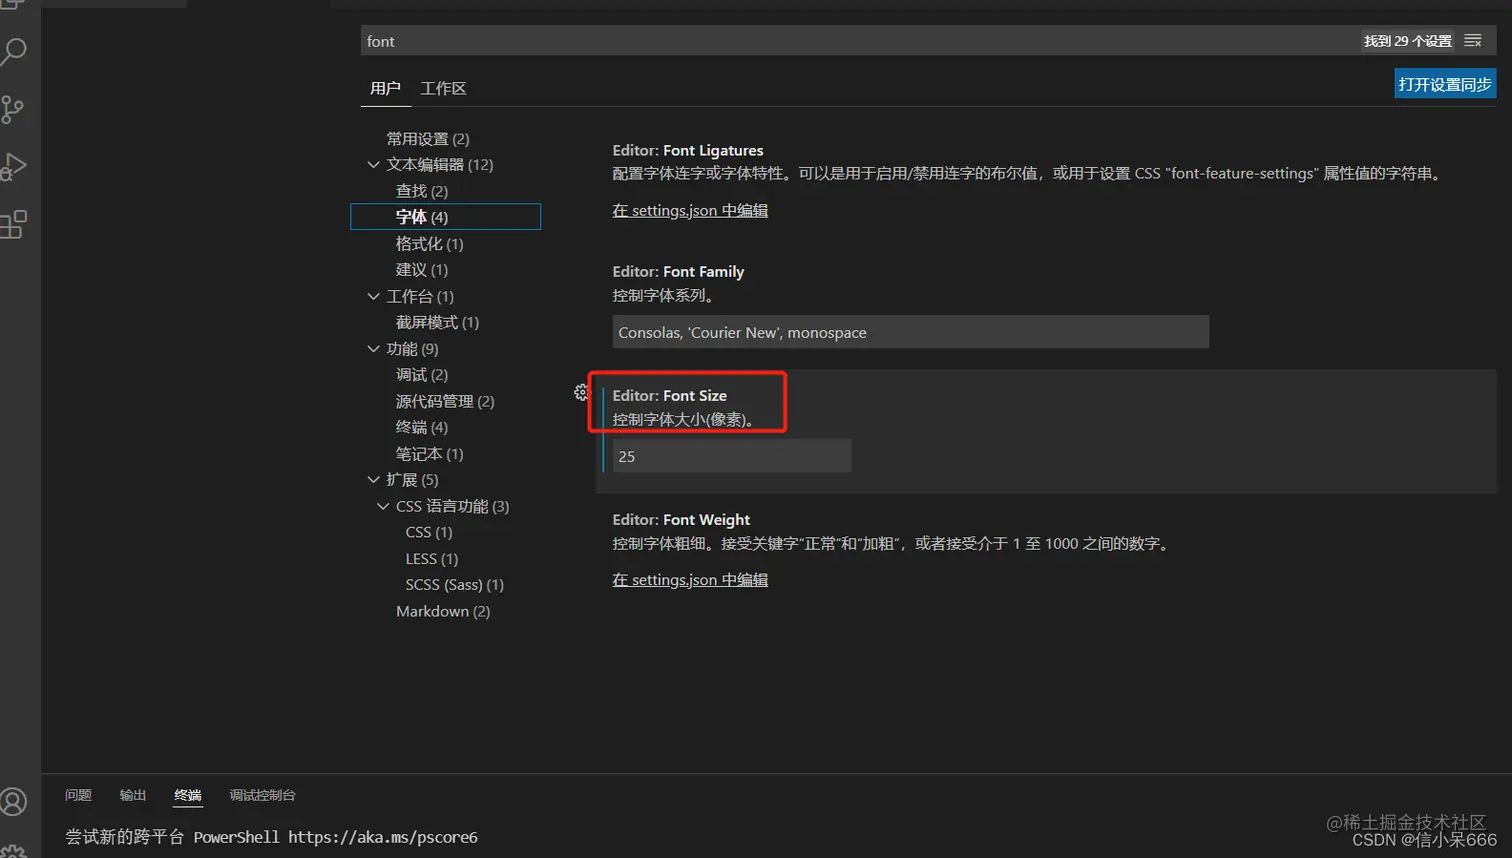Open the 输出 panel tab
The width and height of the screenshot is (1512, 858).
[x=133, y=795]
